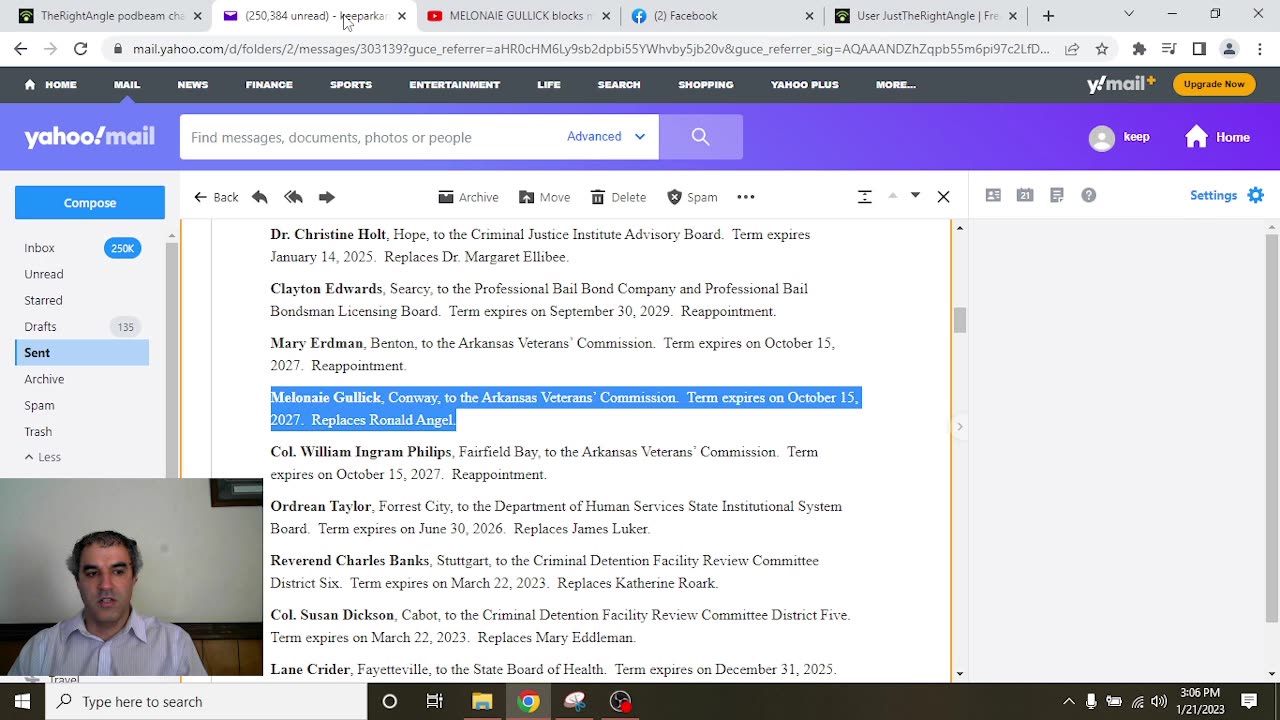
Task: Click Windows Start button
Action: (x=22, y=701)
